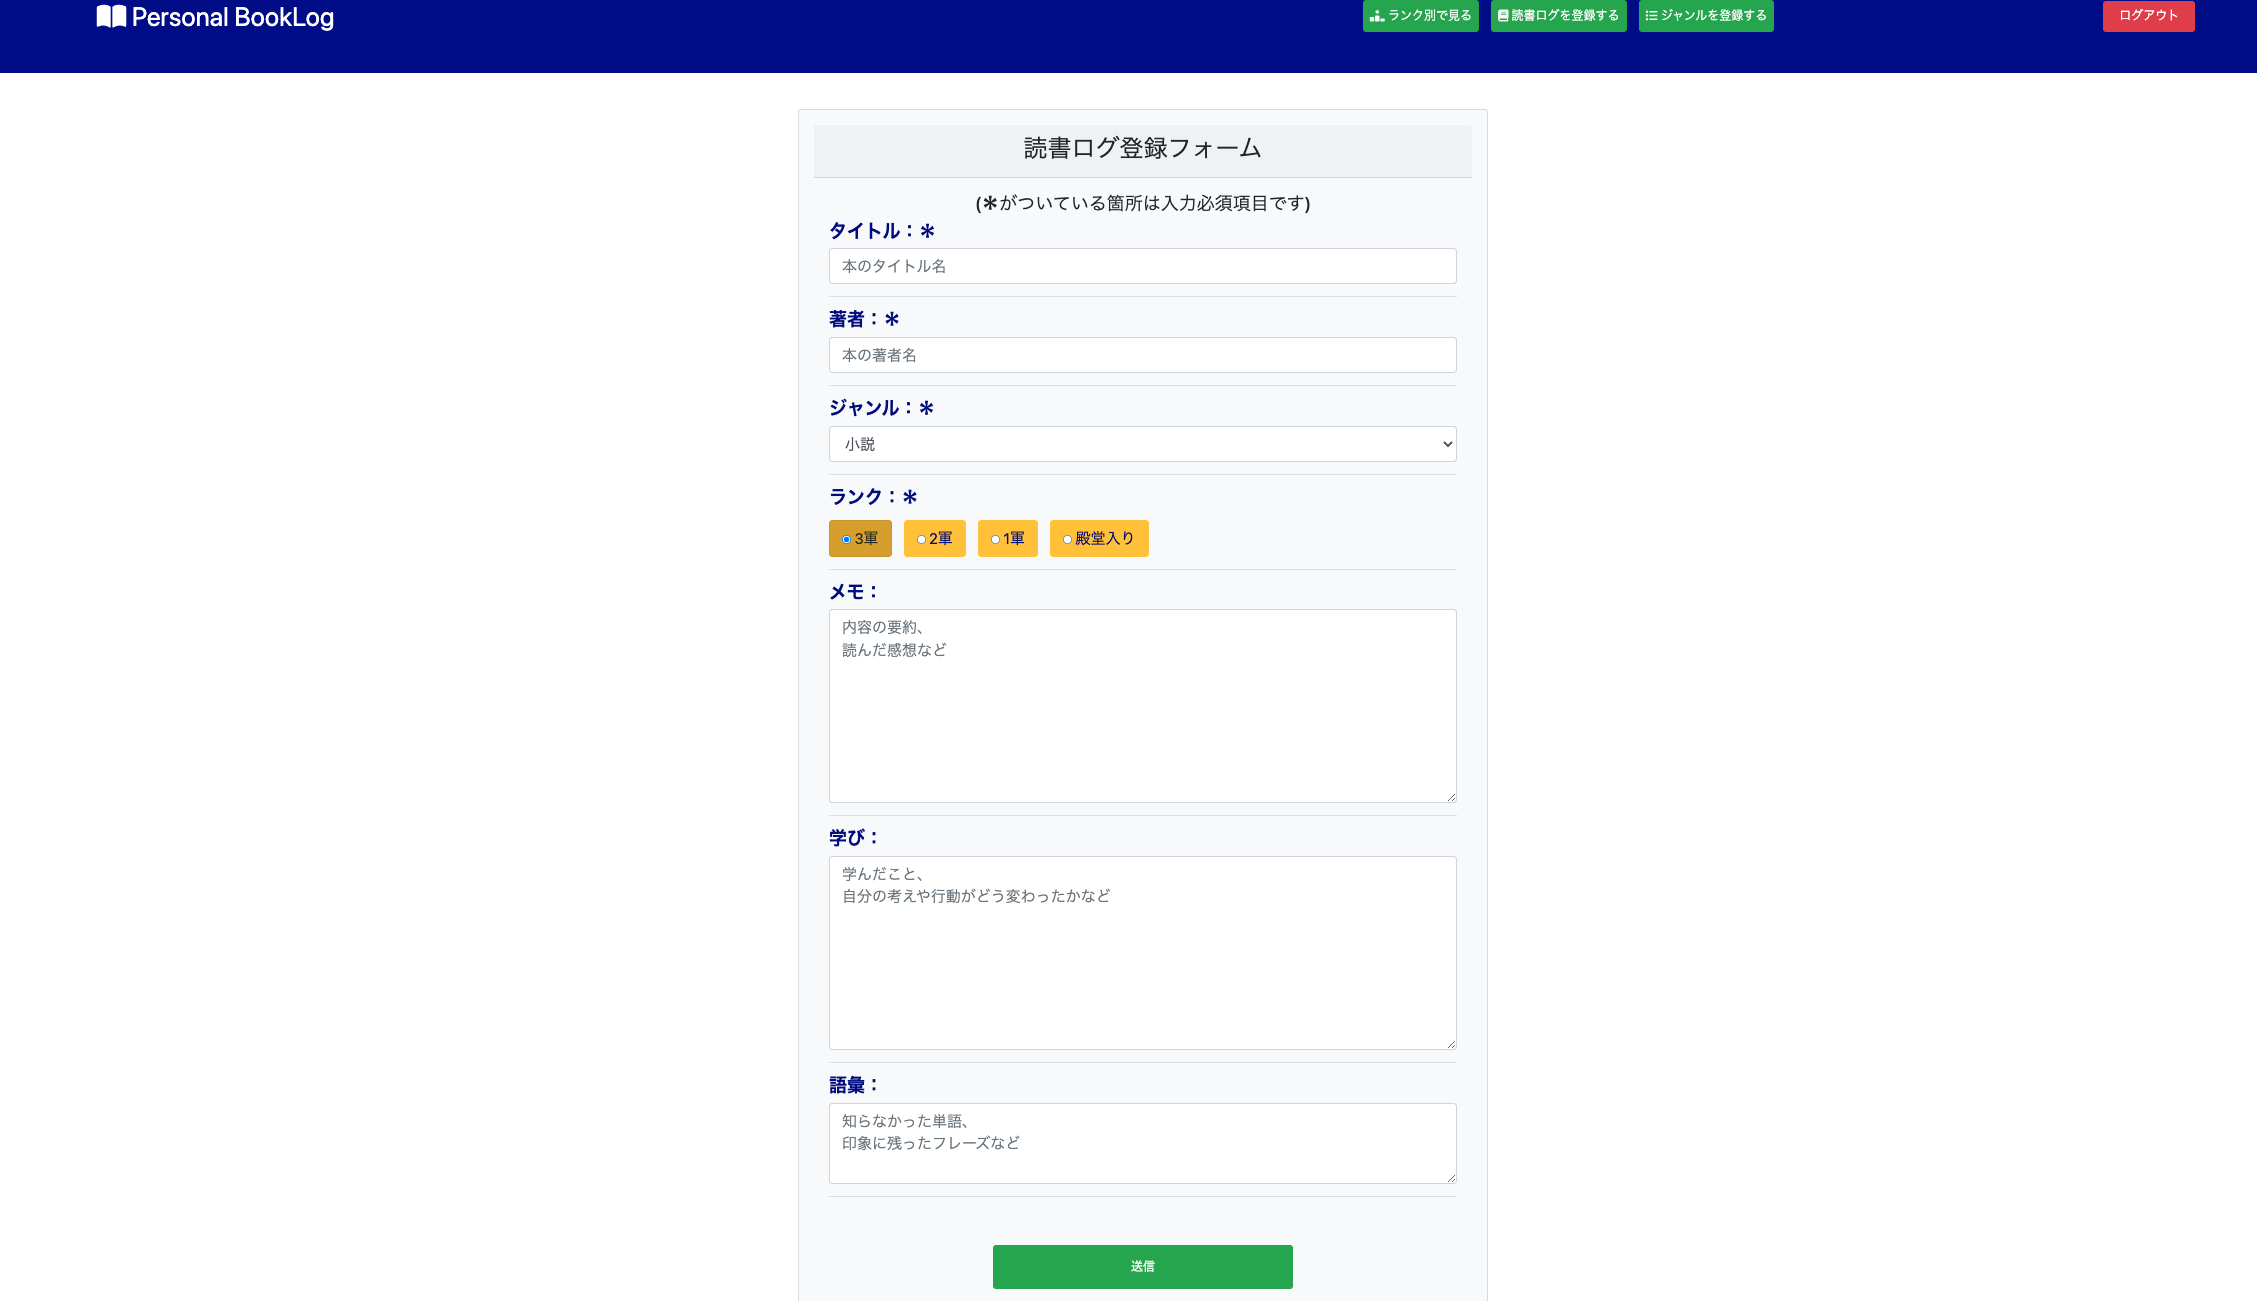
Task: Pick the 殿堂入り rank option
Action: click(1066, 538)
